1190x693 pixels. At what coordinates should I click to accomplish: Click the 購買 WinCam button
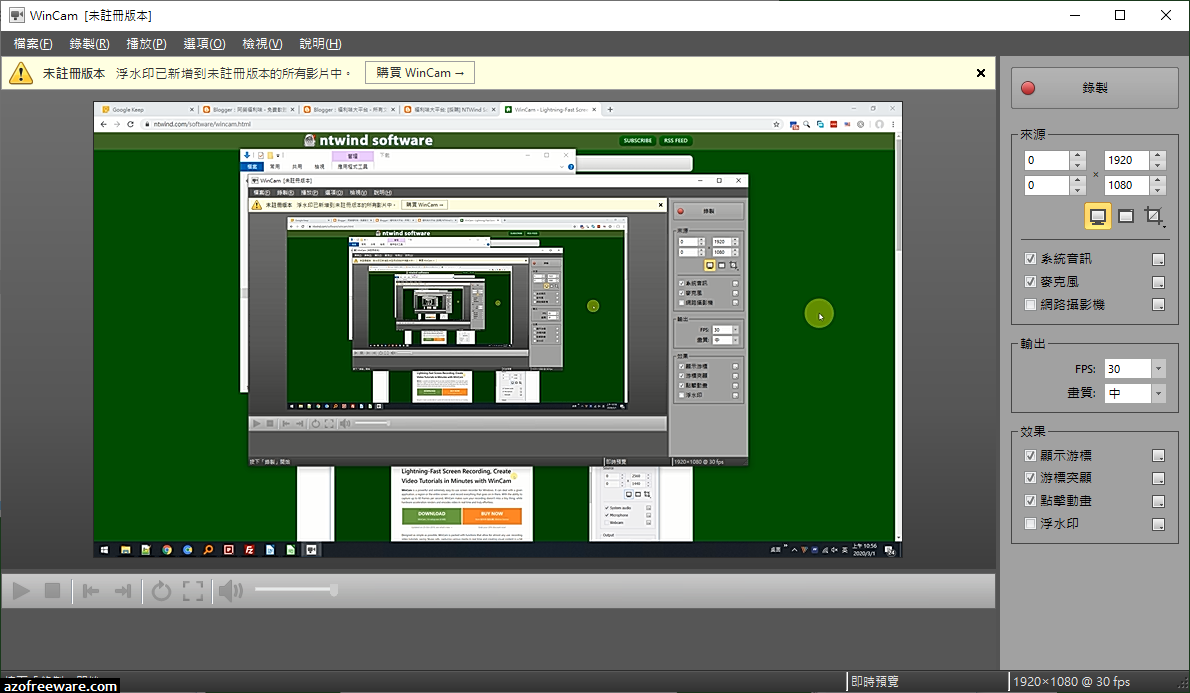click(419, 72)
